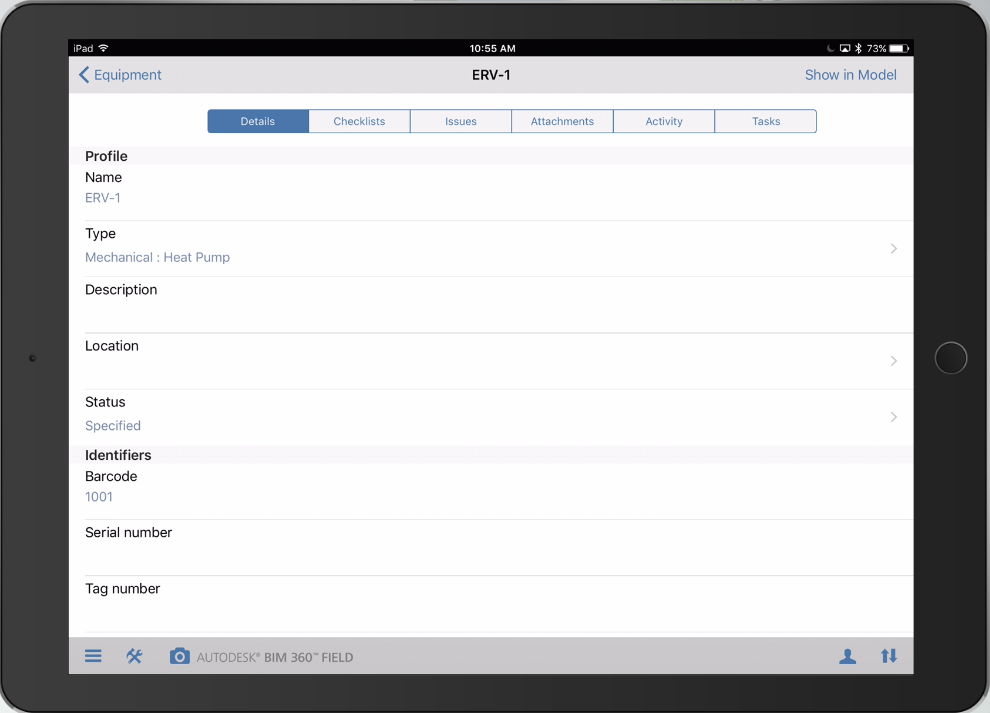990x713 pixels.
Task: Switch to the Activity tab
Action: pos(663,120)
